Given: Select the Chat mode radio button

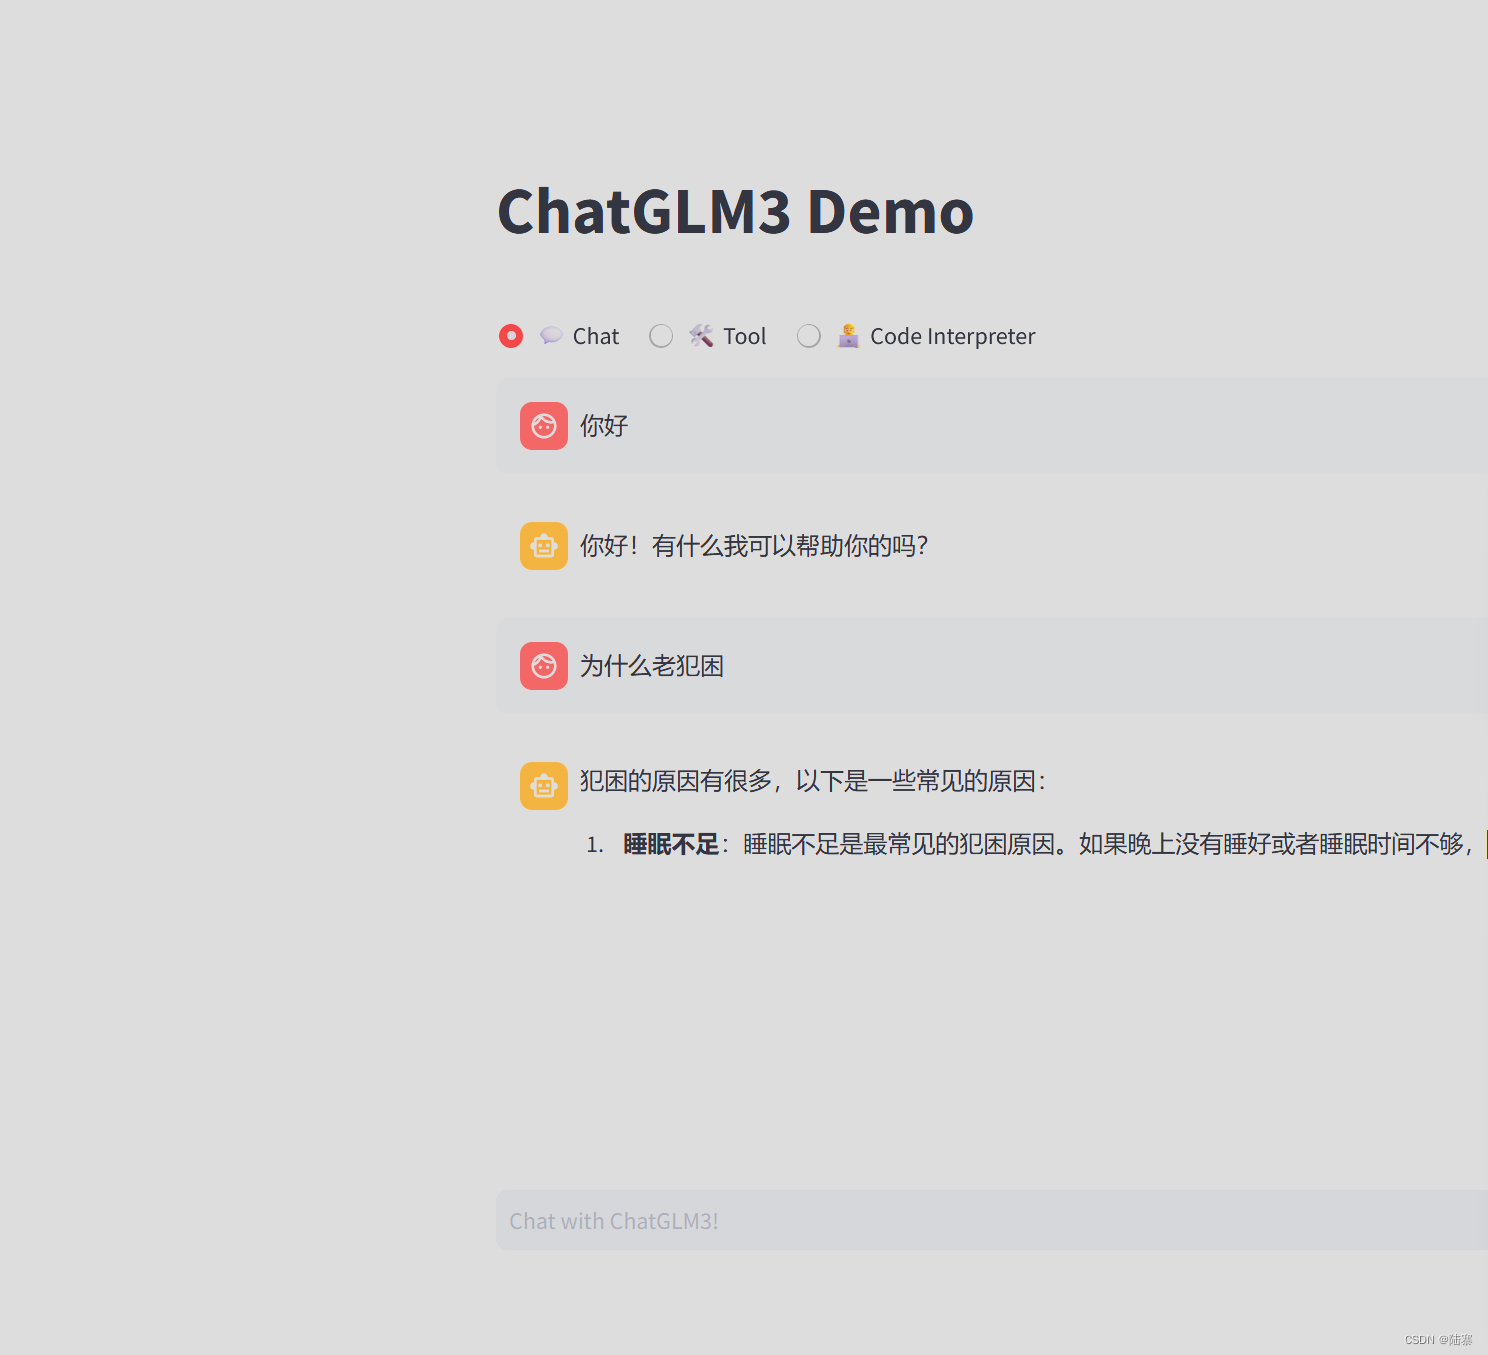Looking at the screenshot, I should [511, 336].
